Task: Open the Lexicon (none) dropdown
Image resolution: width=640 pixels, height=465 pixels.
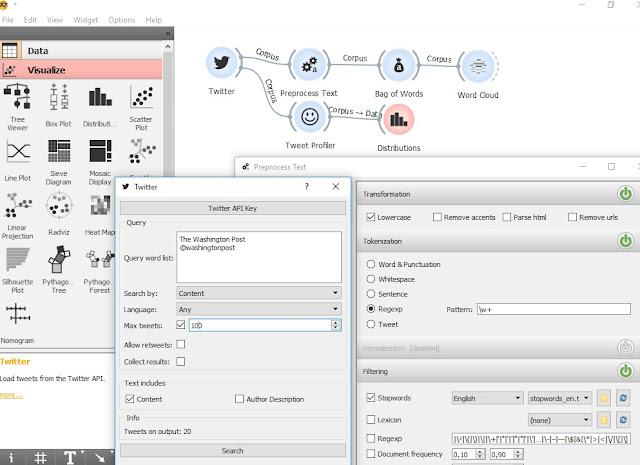Action: coord(560,420)
